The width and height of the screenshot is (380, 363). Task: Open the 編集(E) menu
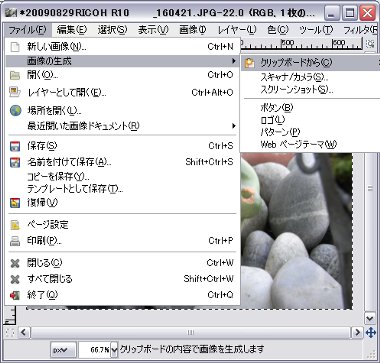[72, 30]
